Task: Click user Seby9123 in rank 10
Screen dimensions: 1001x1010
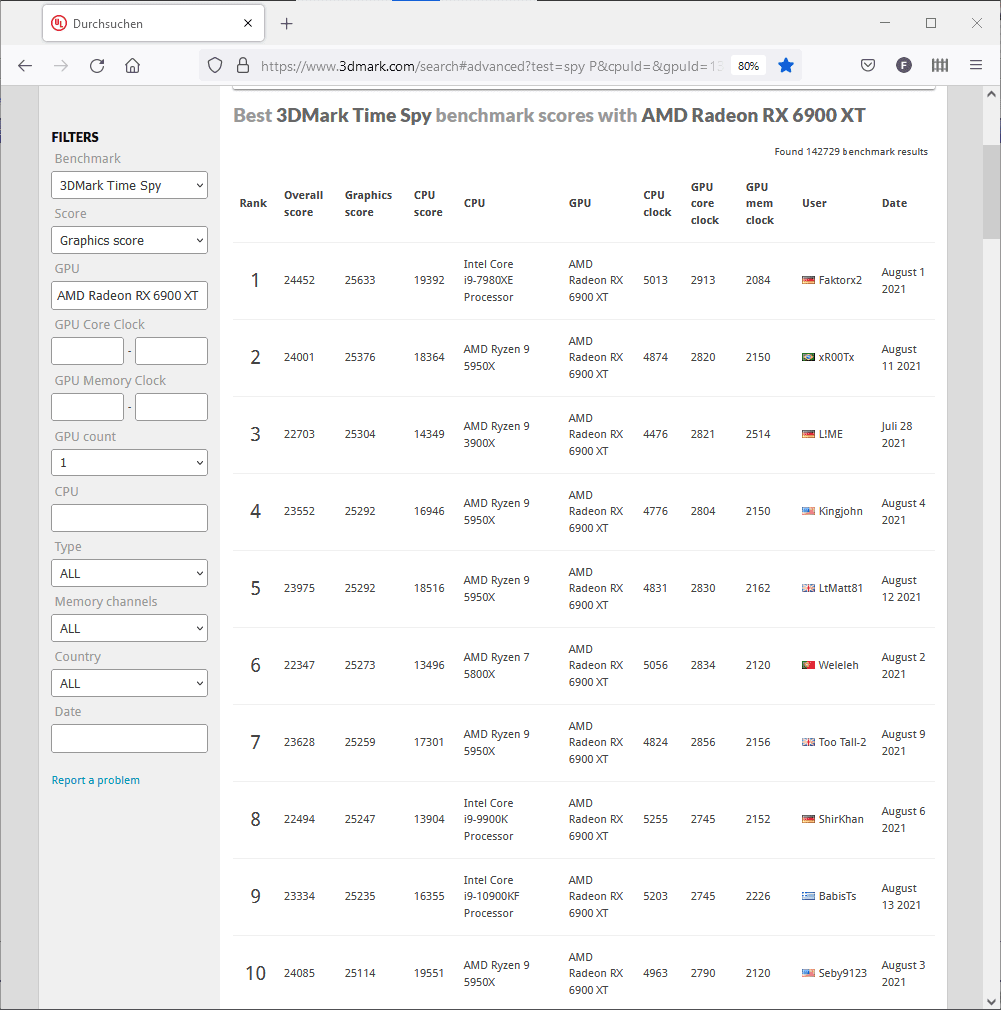Action: (843, 973)
